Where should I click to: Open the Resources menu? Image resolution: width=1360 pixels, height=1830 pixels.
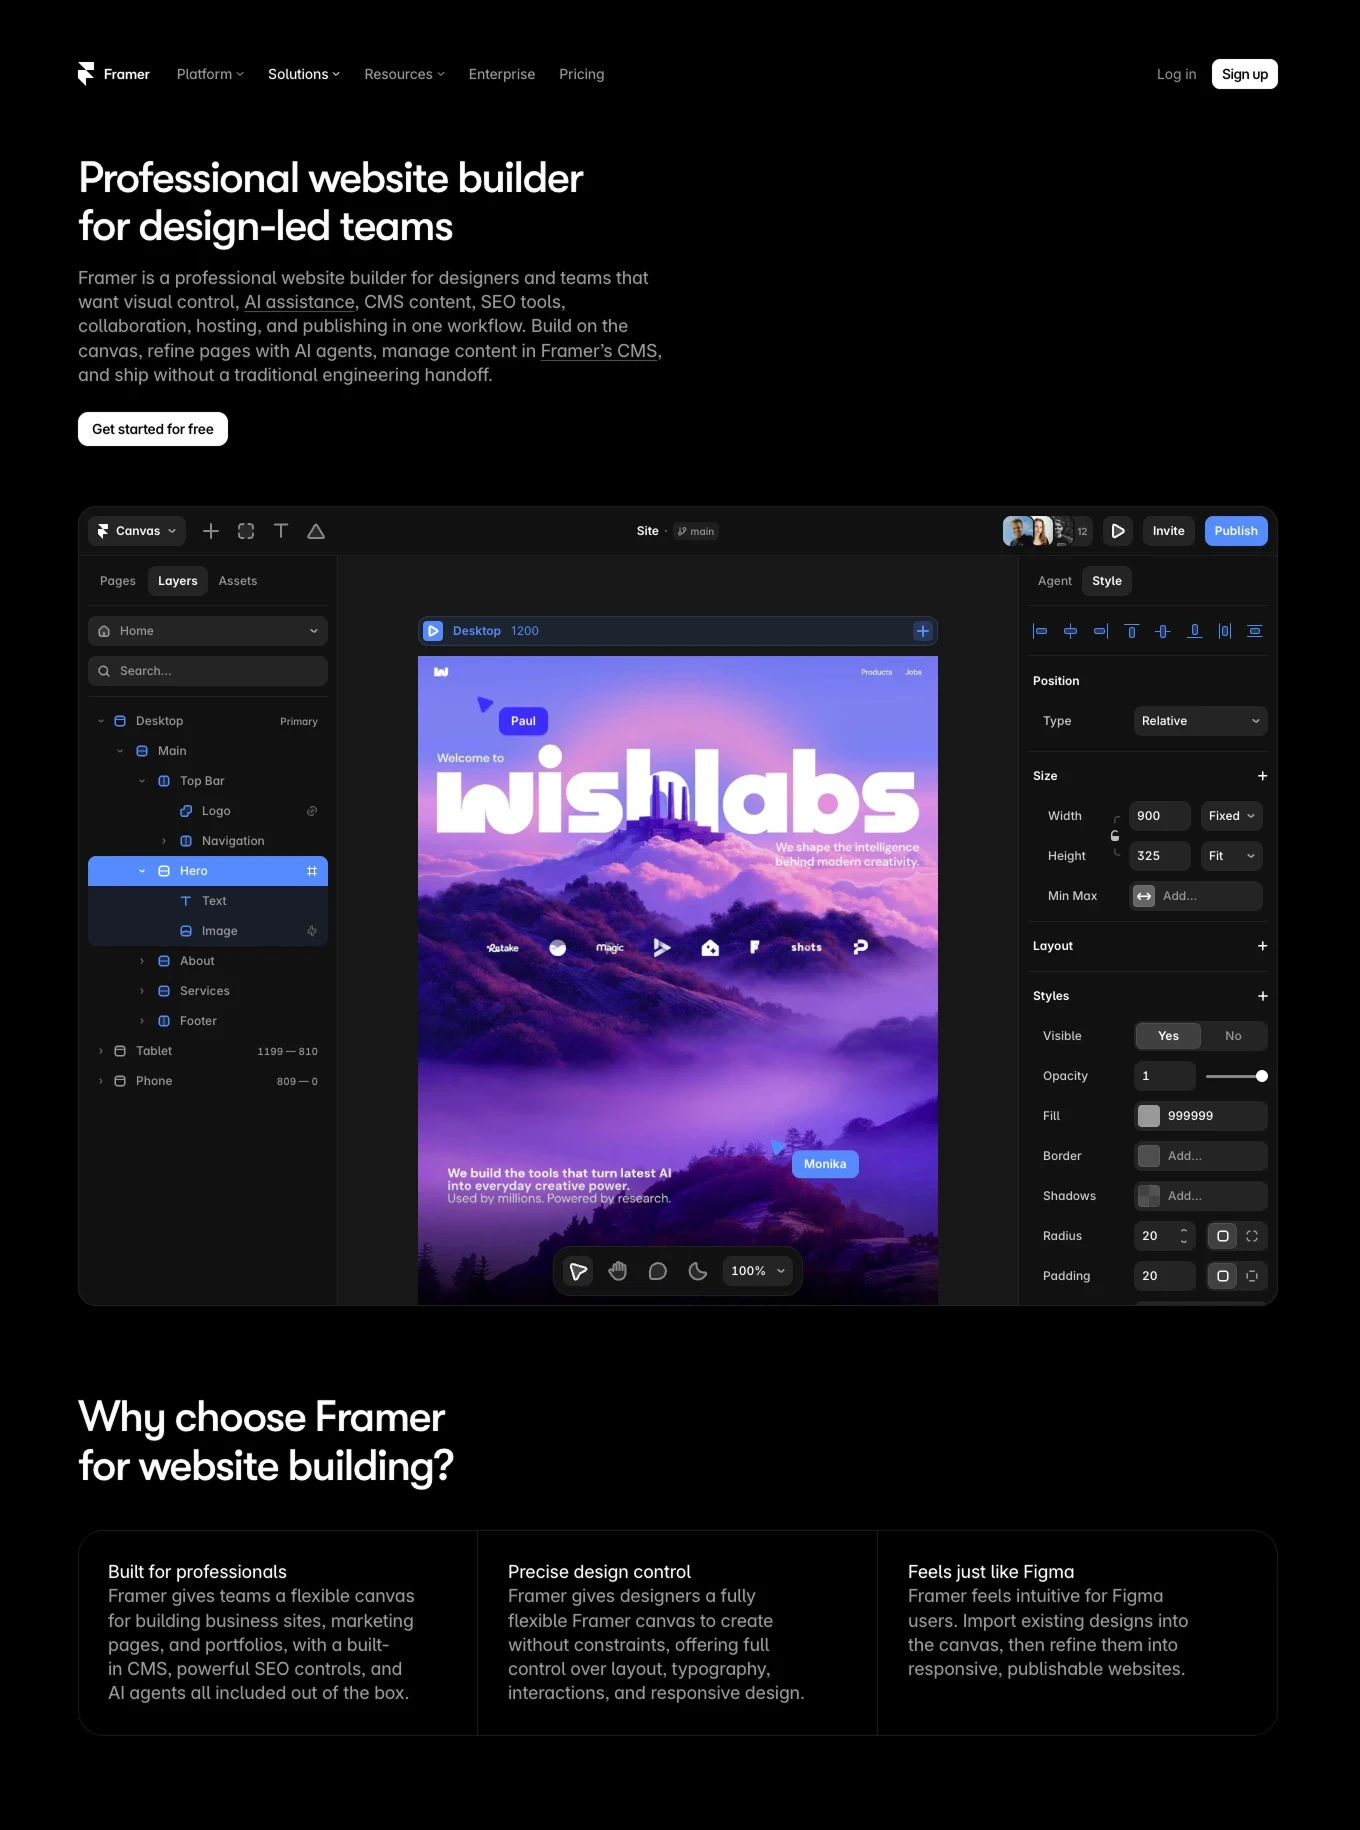point(404,74)
